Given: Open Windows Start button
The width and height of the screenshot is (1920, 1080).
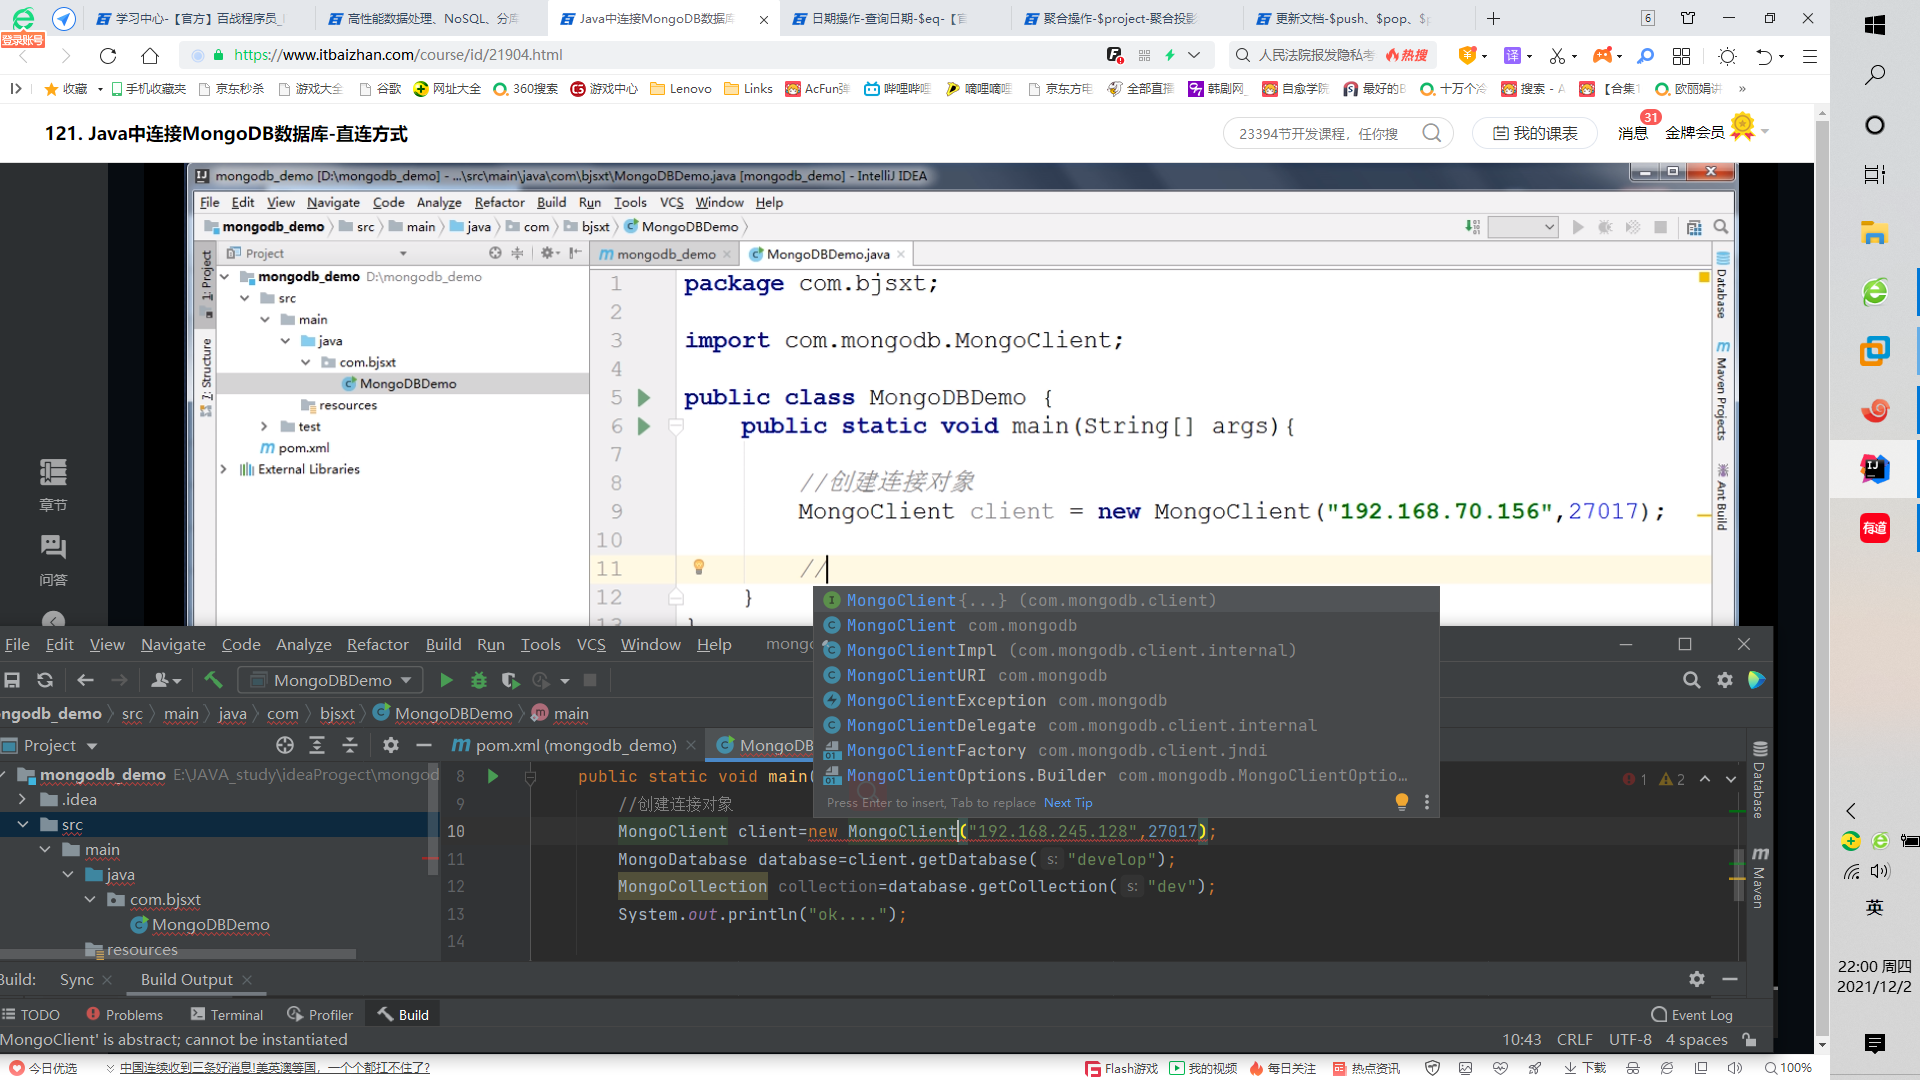Looking at the screenshot, I should coord(1875,25).
